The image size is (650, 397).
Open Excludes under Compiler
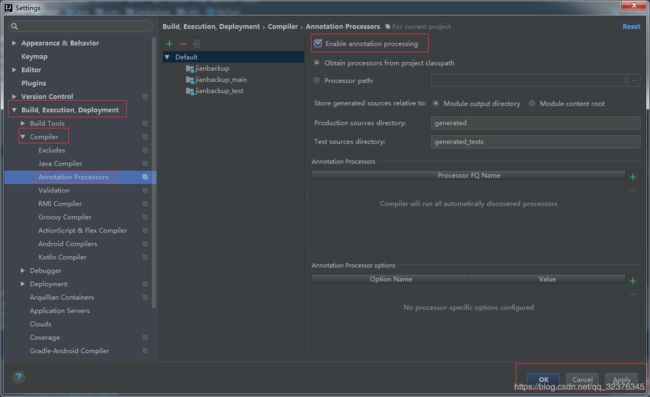(x=52, y=150)
